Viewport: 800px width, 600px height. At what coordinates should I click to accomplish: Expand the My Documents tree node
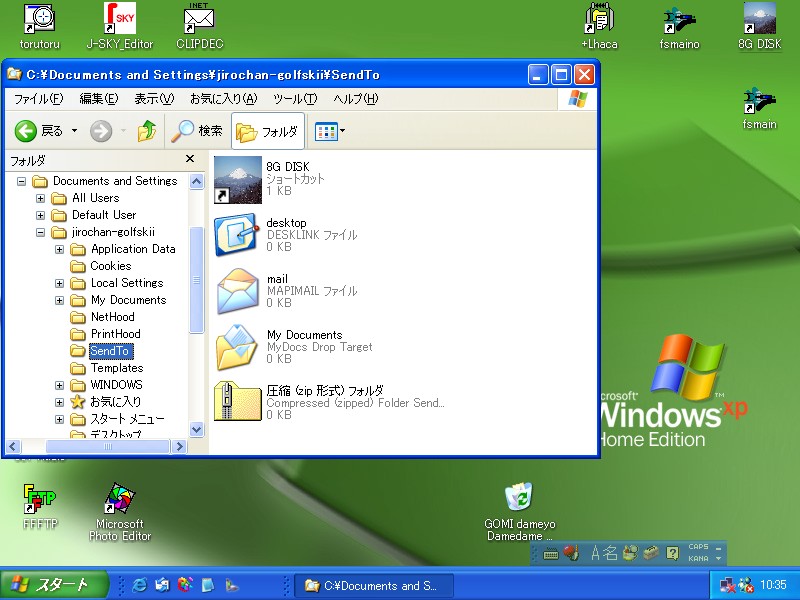pos(60,300)
